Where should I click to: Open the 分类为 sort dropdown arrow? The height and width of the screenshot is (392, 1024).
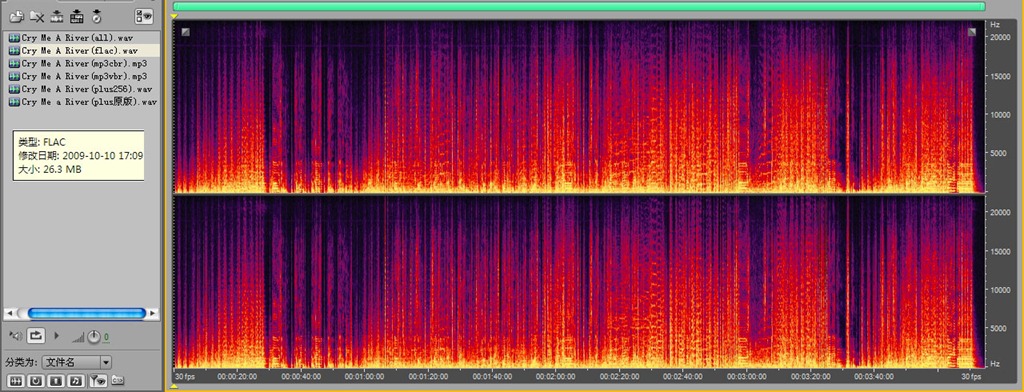point(106,362)
